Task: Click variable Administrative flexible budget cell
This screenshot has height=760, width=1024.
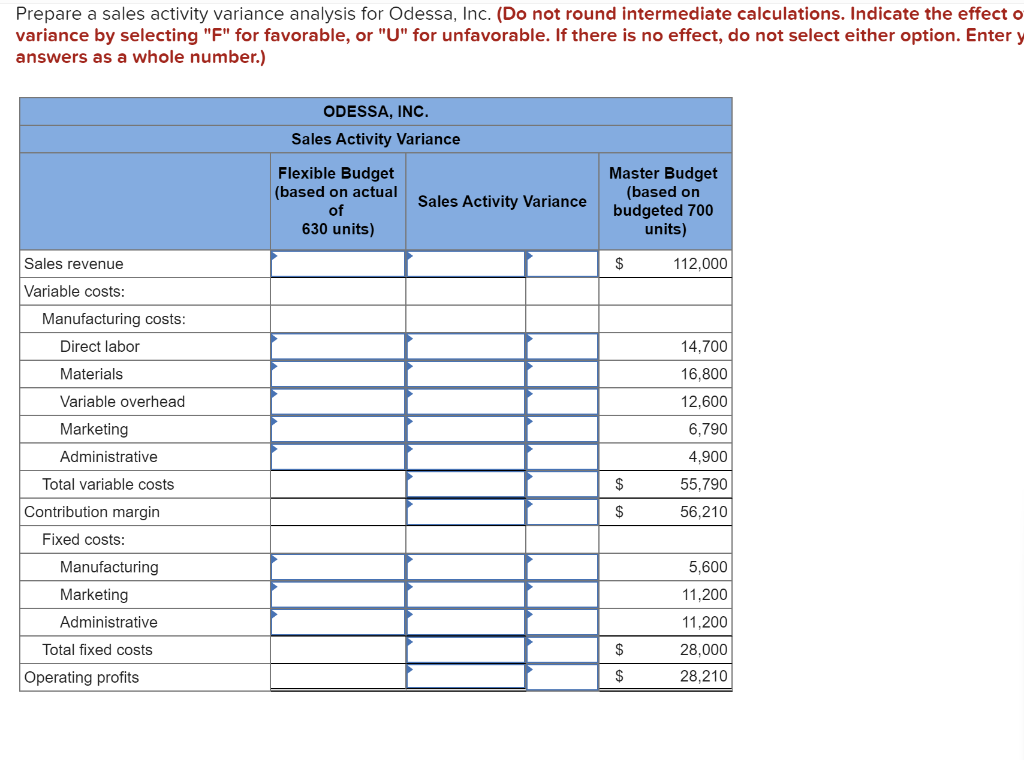Action: point(338,457)
